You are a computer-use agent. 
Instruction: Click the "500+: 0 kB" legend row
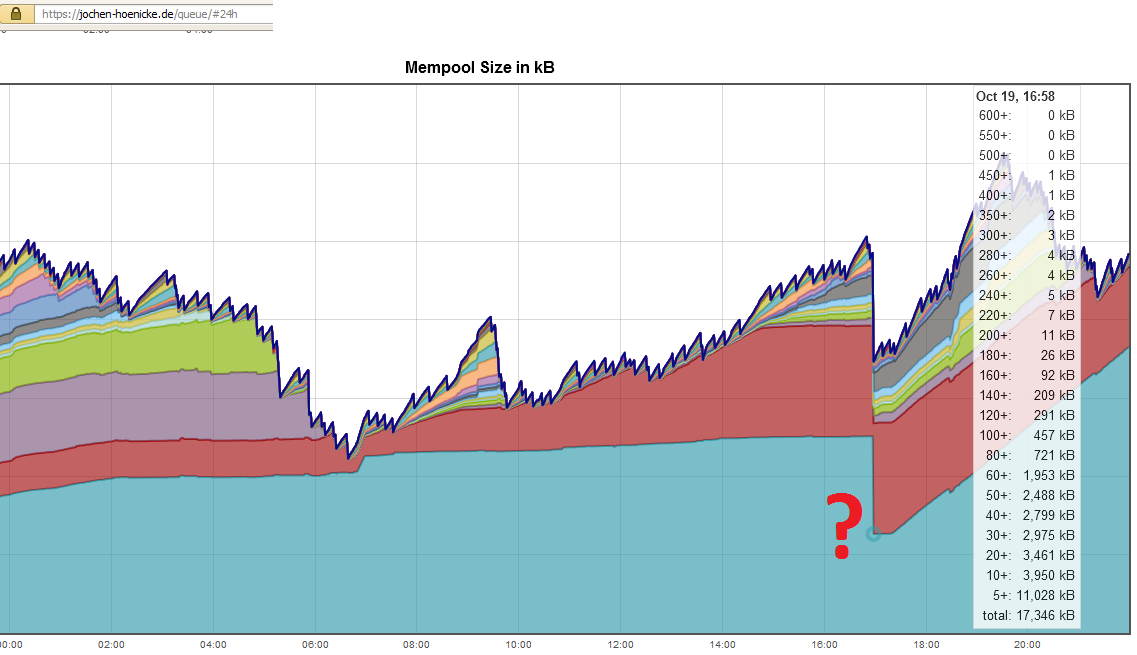(1026, 156)
